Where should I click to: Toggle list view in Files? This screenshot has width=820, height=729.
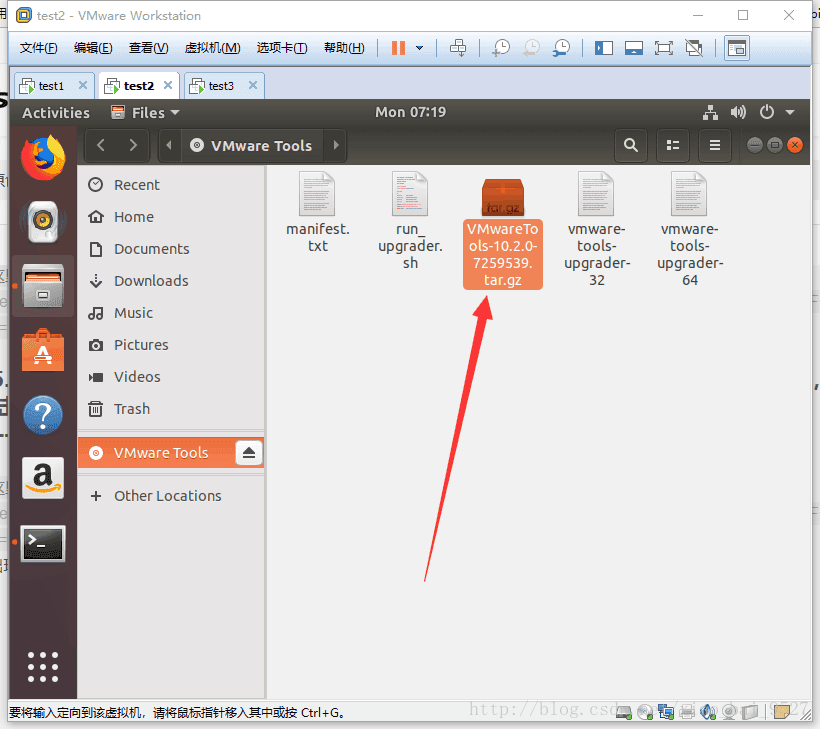click(x=673, y=145)
